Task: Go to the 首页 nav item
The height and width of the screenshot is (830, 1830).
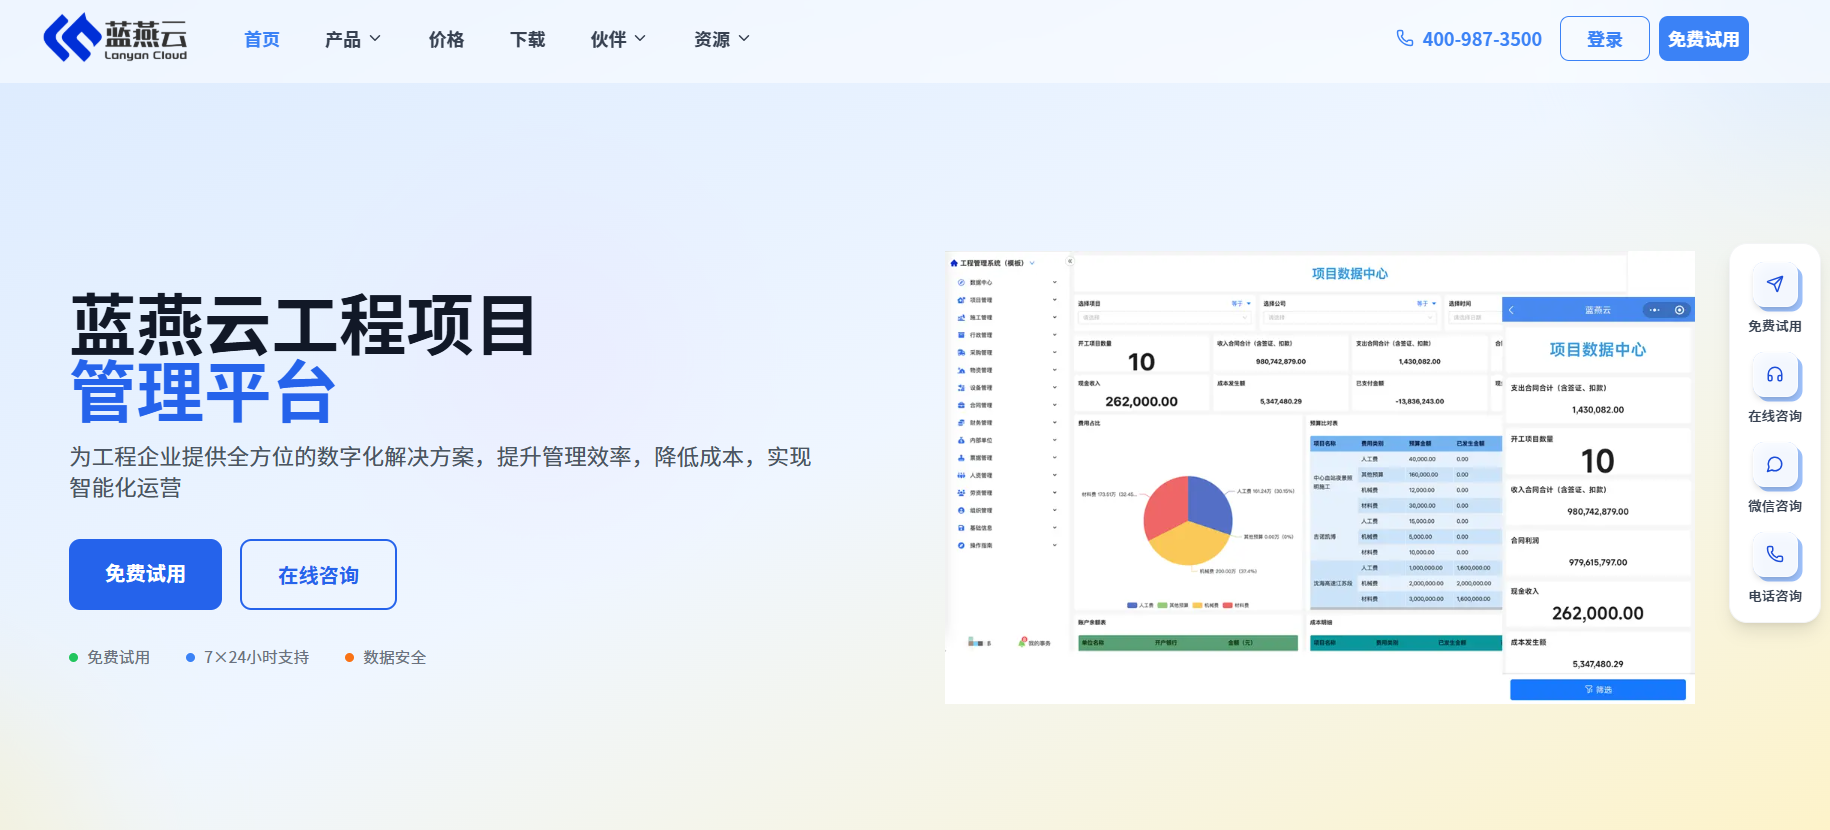Action: (x=262, y=39)
